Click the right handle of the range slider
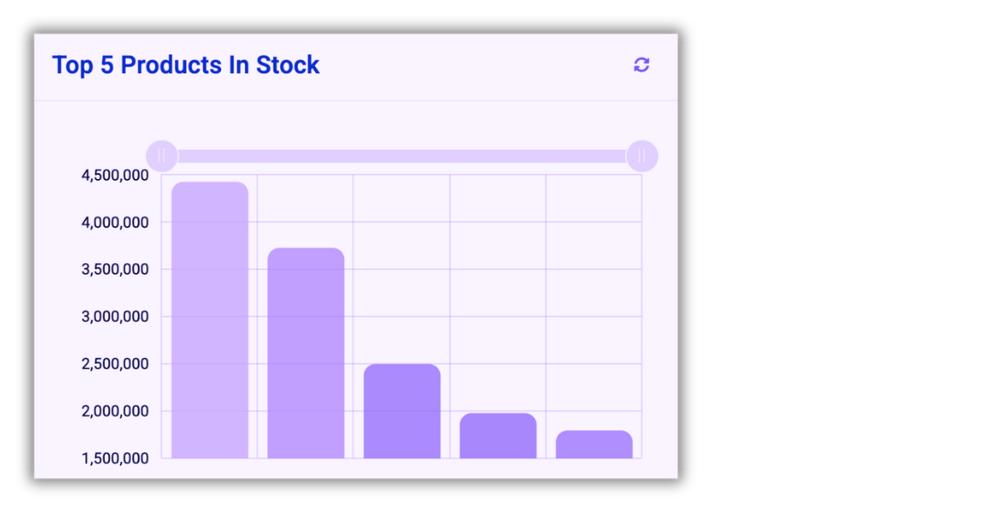This screenshot has width=1000, height=522. pos(642,156)
